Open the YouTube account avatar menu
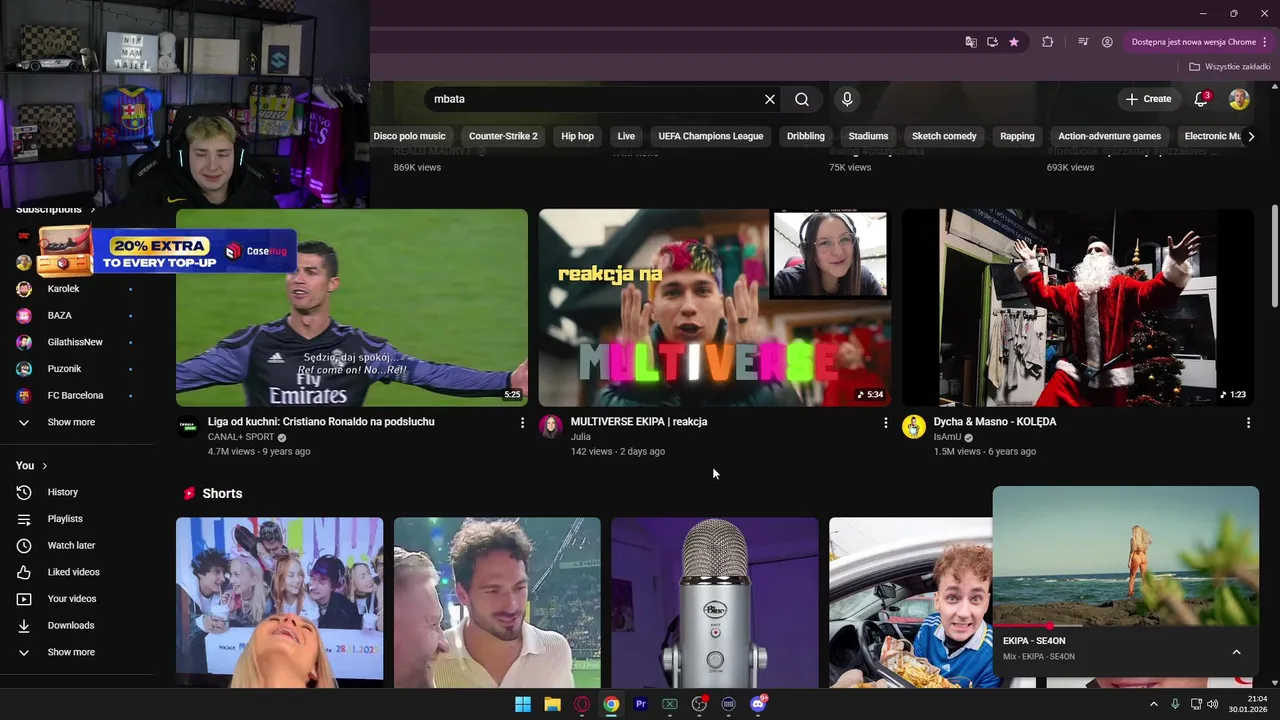Viewport: 1280px width, 720px height. [1239, 99]
